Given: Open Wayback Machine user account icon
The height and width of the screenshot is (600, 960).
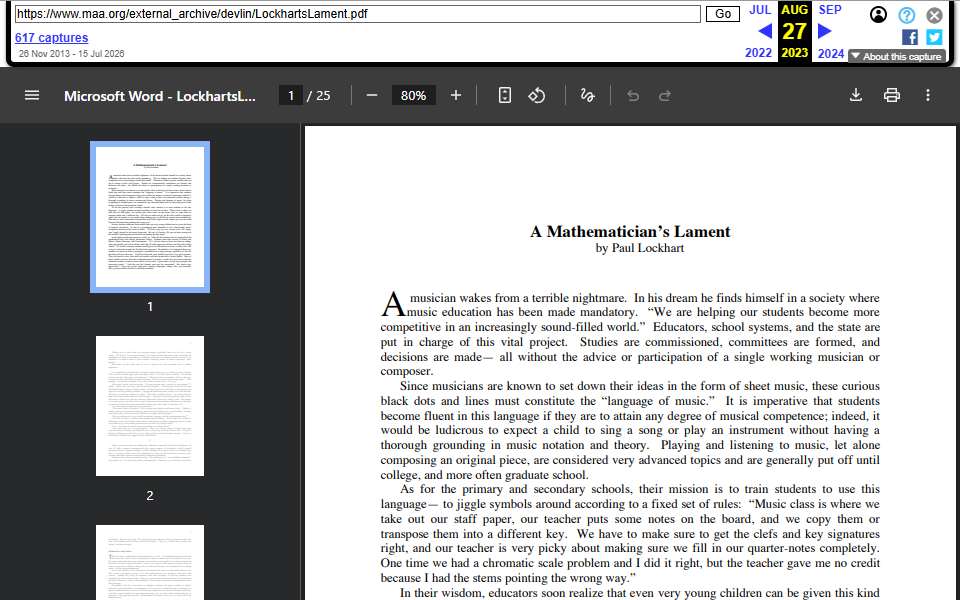Looking at the screenshot, I should [879, 15].
